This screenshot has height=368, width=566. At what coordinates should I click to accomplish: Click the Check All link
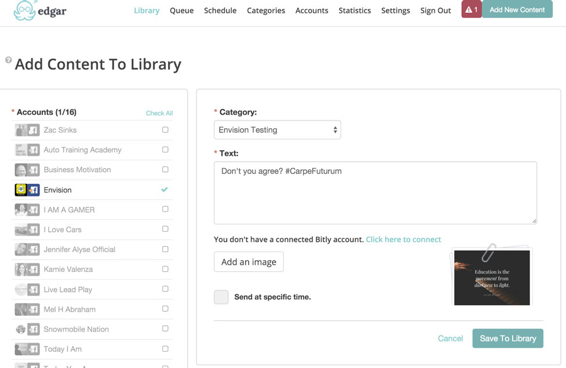pos(159,113)
